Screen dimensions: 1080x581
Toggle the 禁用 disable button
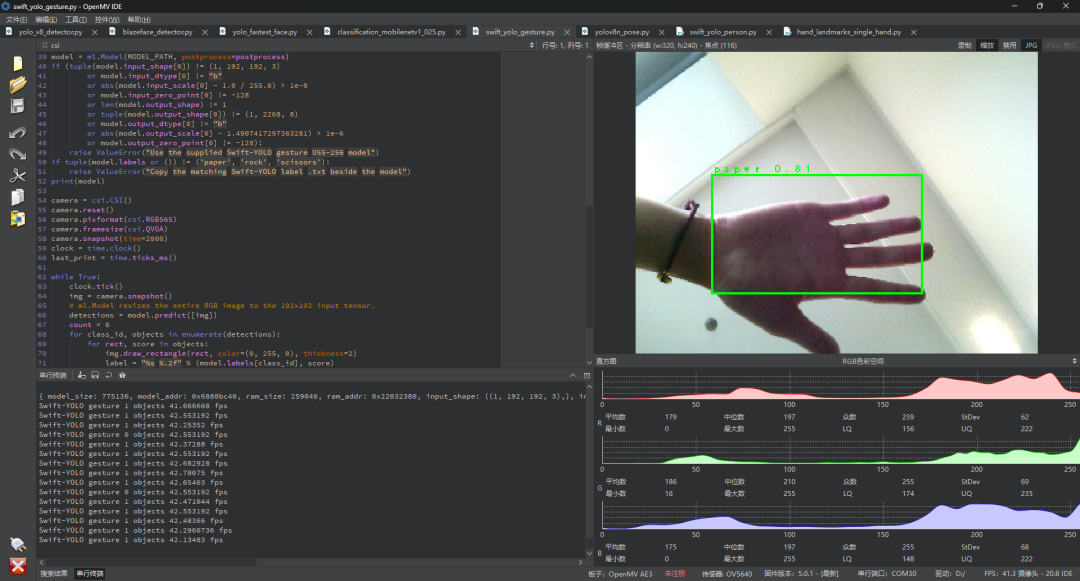[x=1009, y=45]
